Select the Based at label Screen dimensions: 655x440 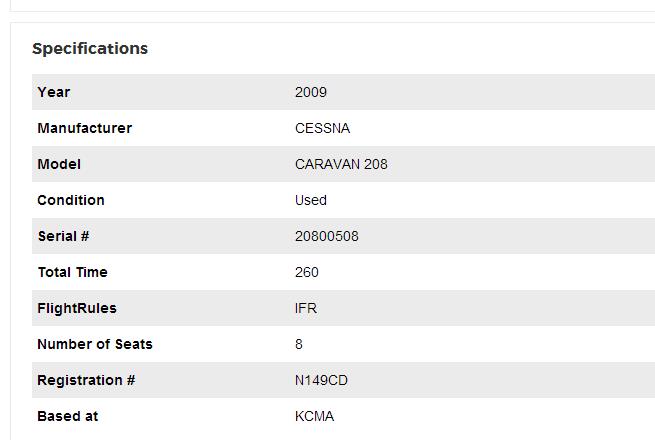click(68, 416)
